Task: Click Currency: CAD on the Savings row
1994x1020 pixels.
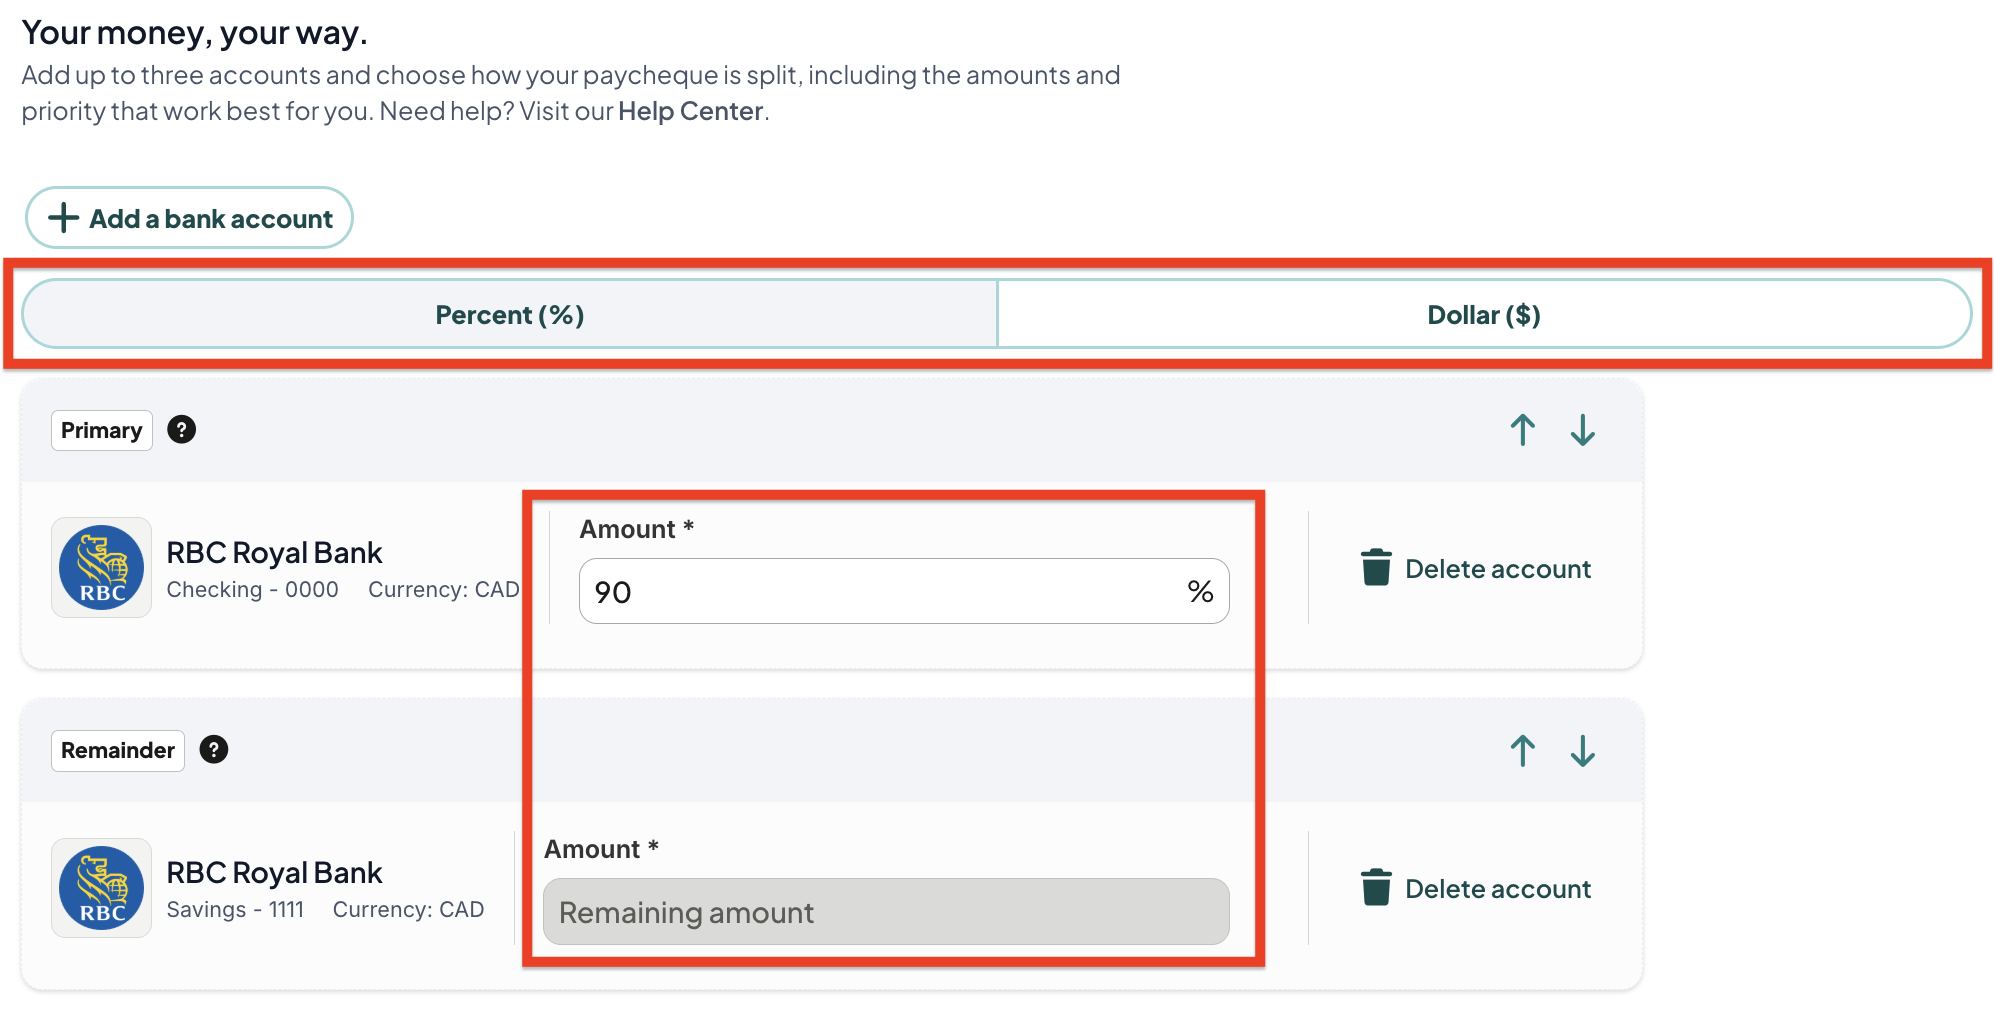Action: point(409,910)
